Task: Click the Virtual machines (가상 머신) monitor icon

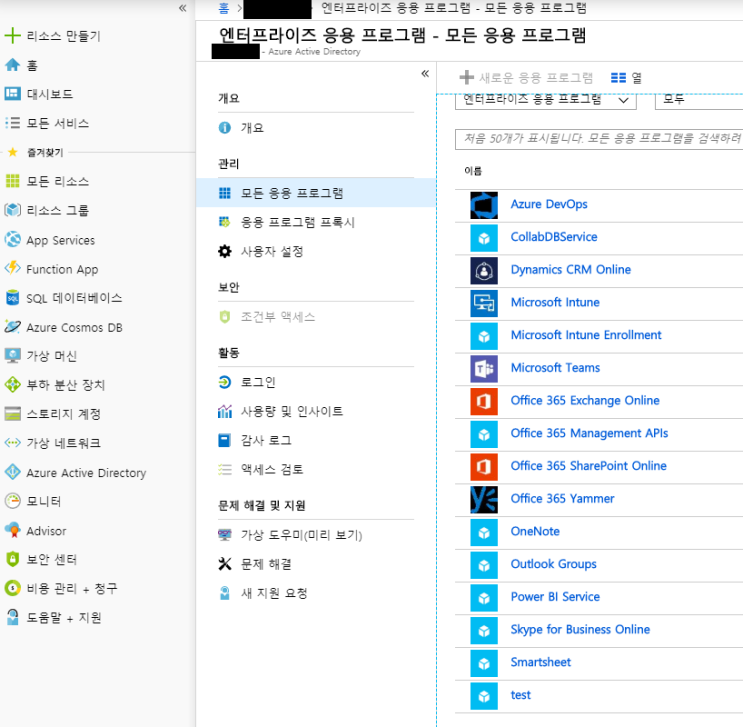Action: [12, 355]
